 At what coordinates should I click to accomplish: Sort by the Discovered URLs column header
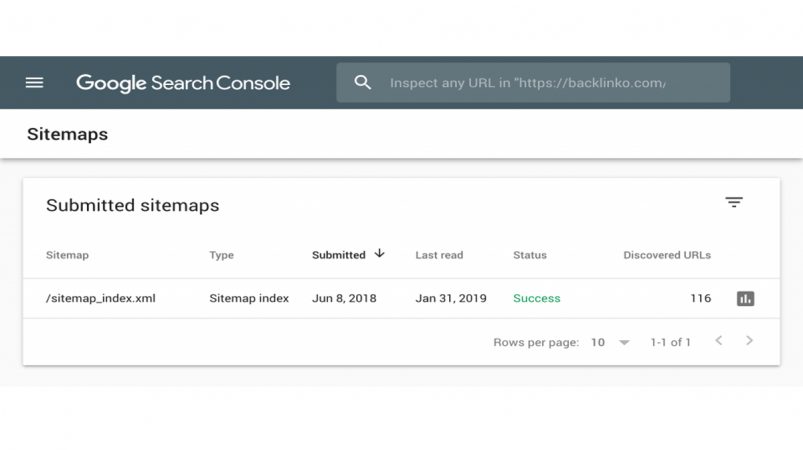point(667,255)
